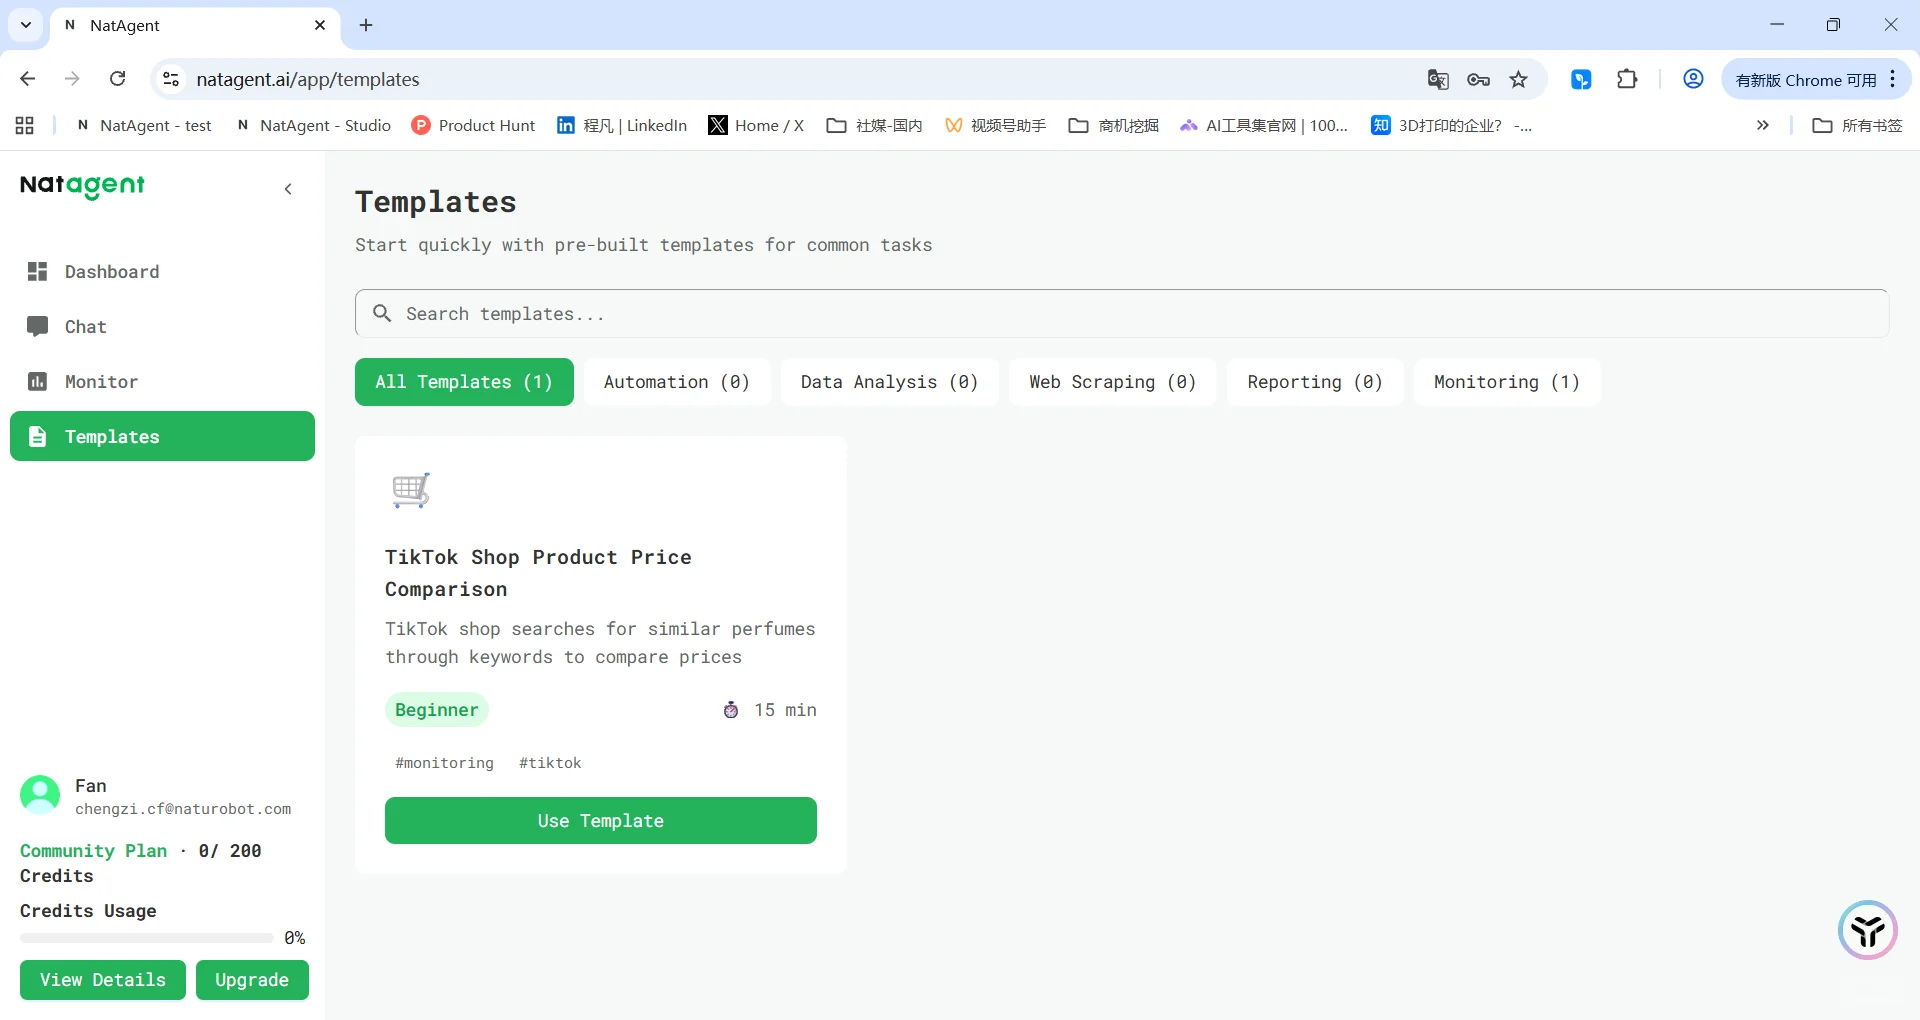
Task: Open the Chrome profile icon
Action: pyautogui.click(x=1693, y=79)
